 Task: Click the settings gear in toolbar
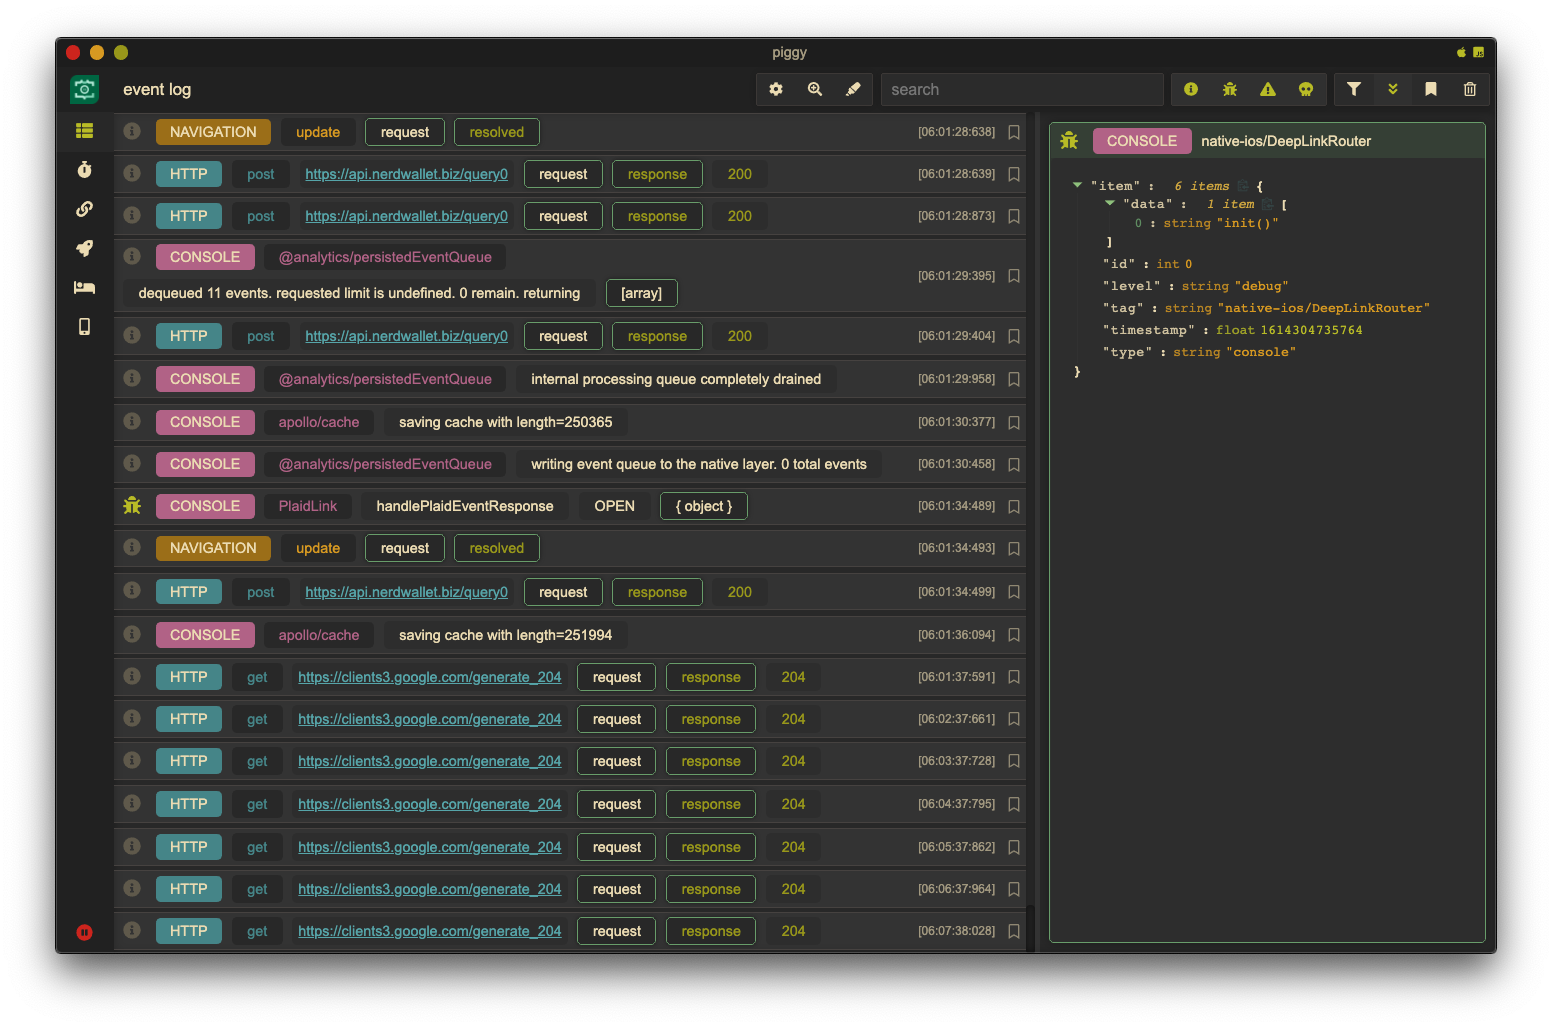click(776, 89)
